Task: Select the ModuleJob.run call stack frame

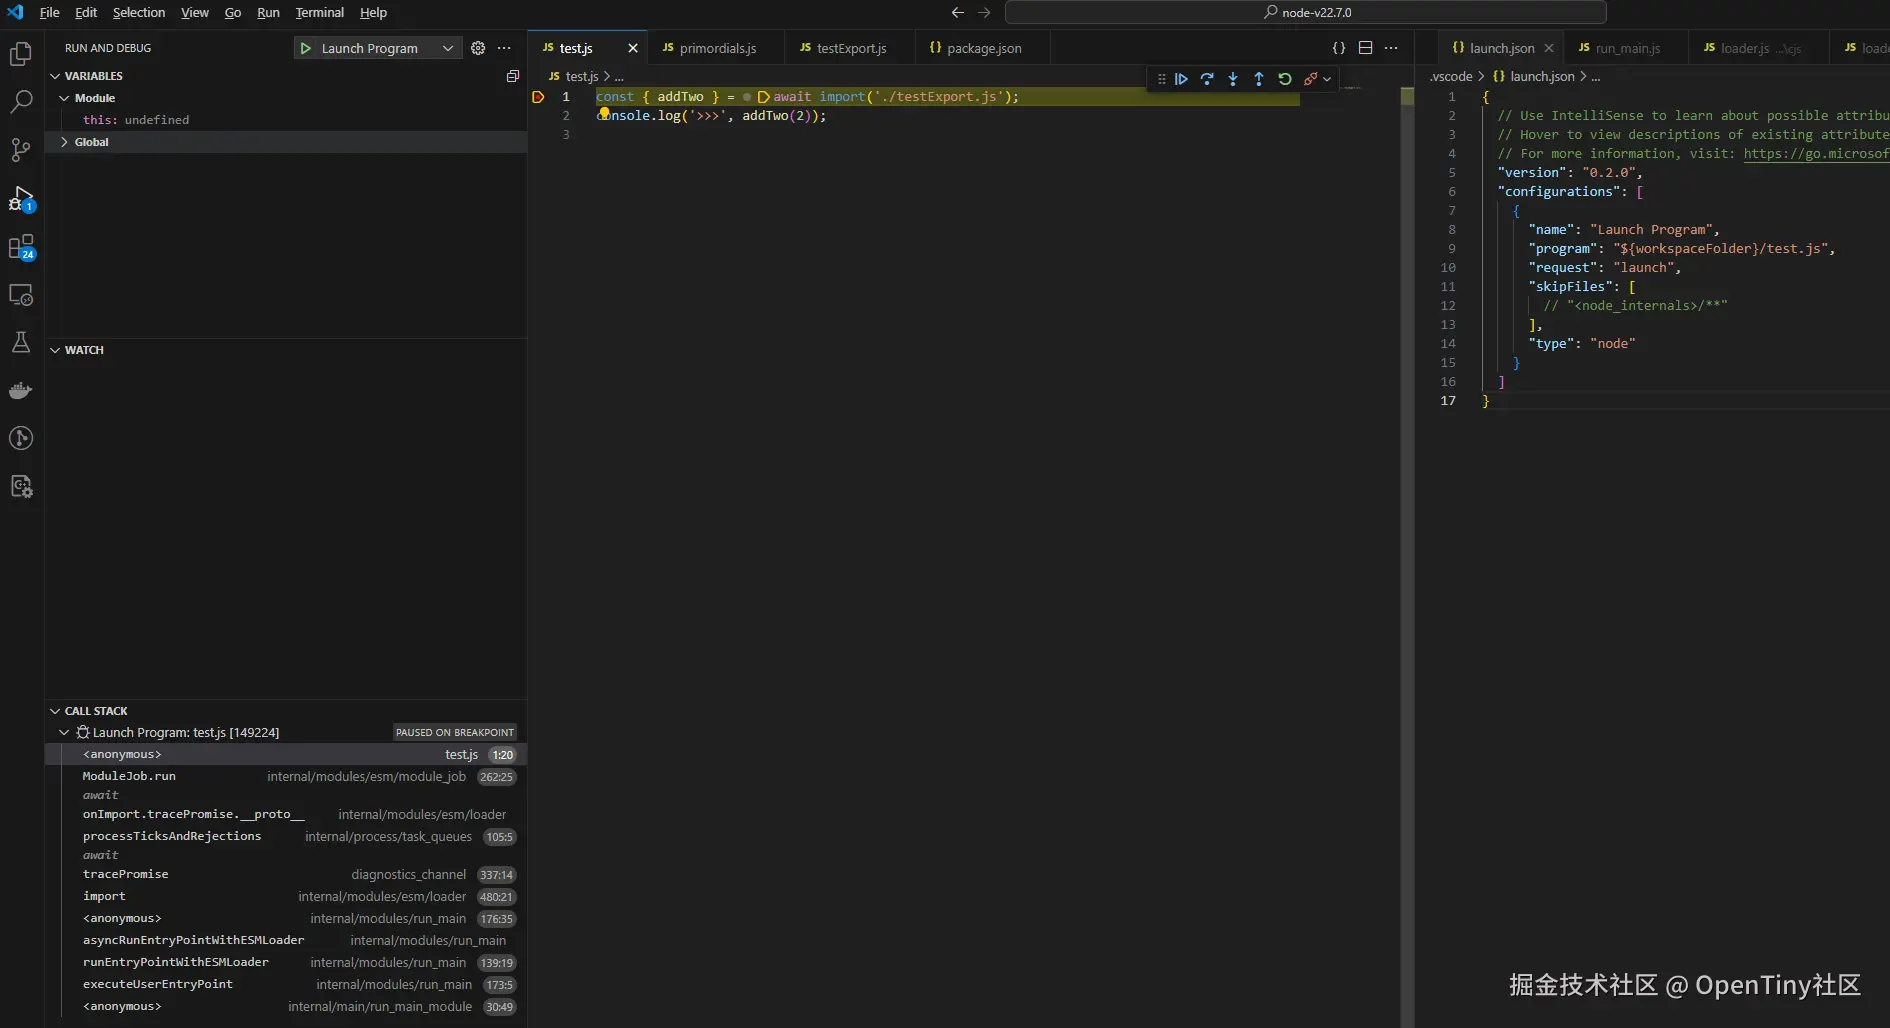Action: 286,777
